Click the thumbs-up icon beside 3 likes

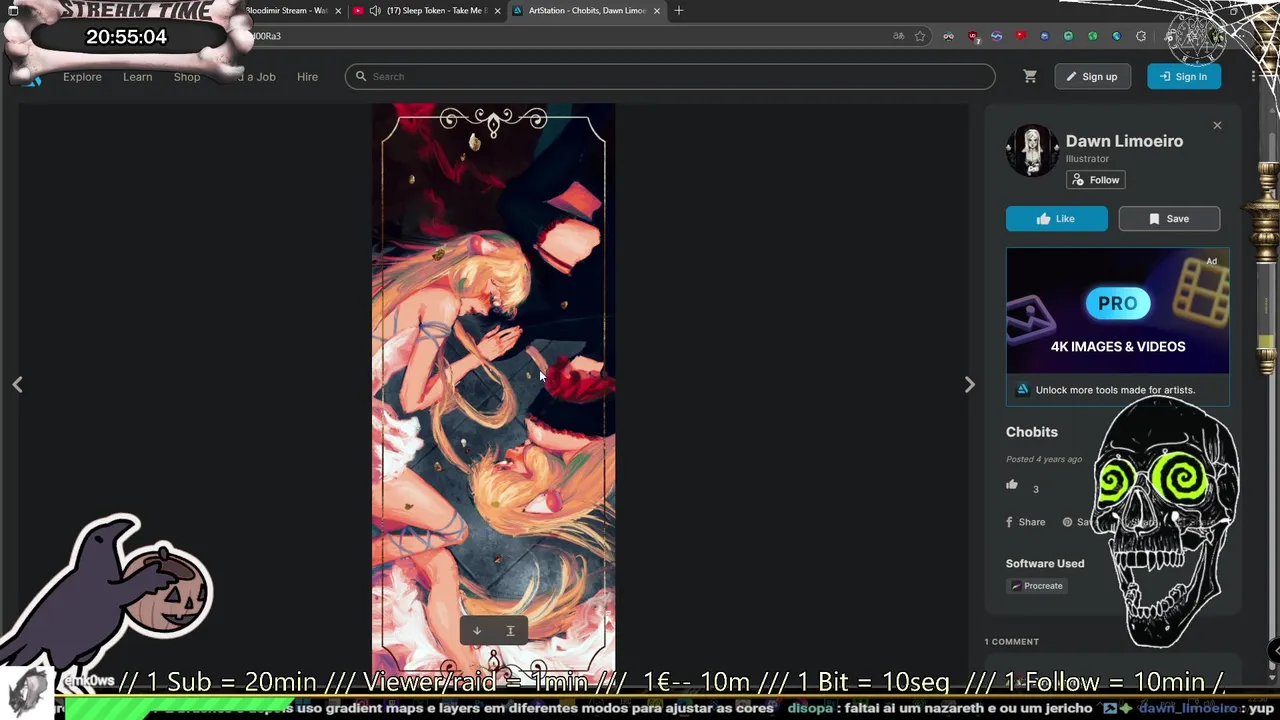coord(1012,485)
